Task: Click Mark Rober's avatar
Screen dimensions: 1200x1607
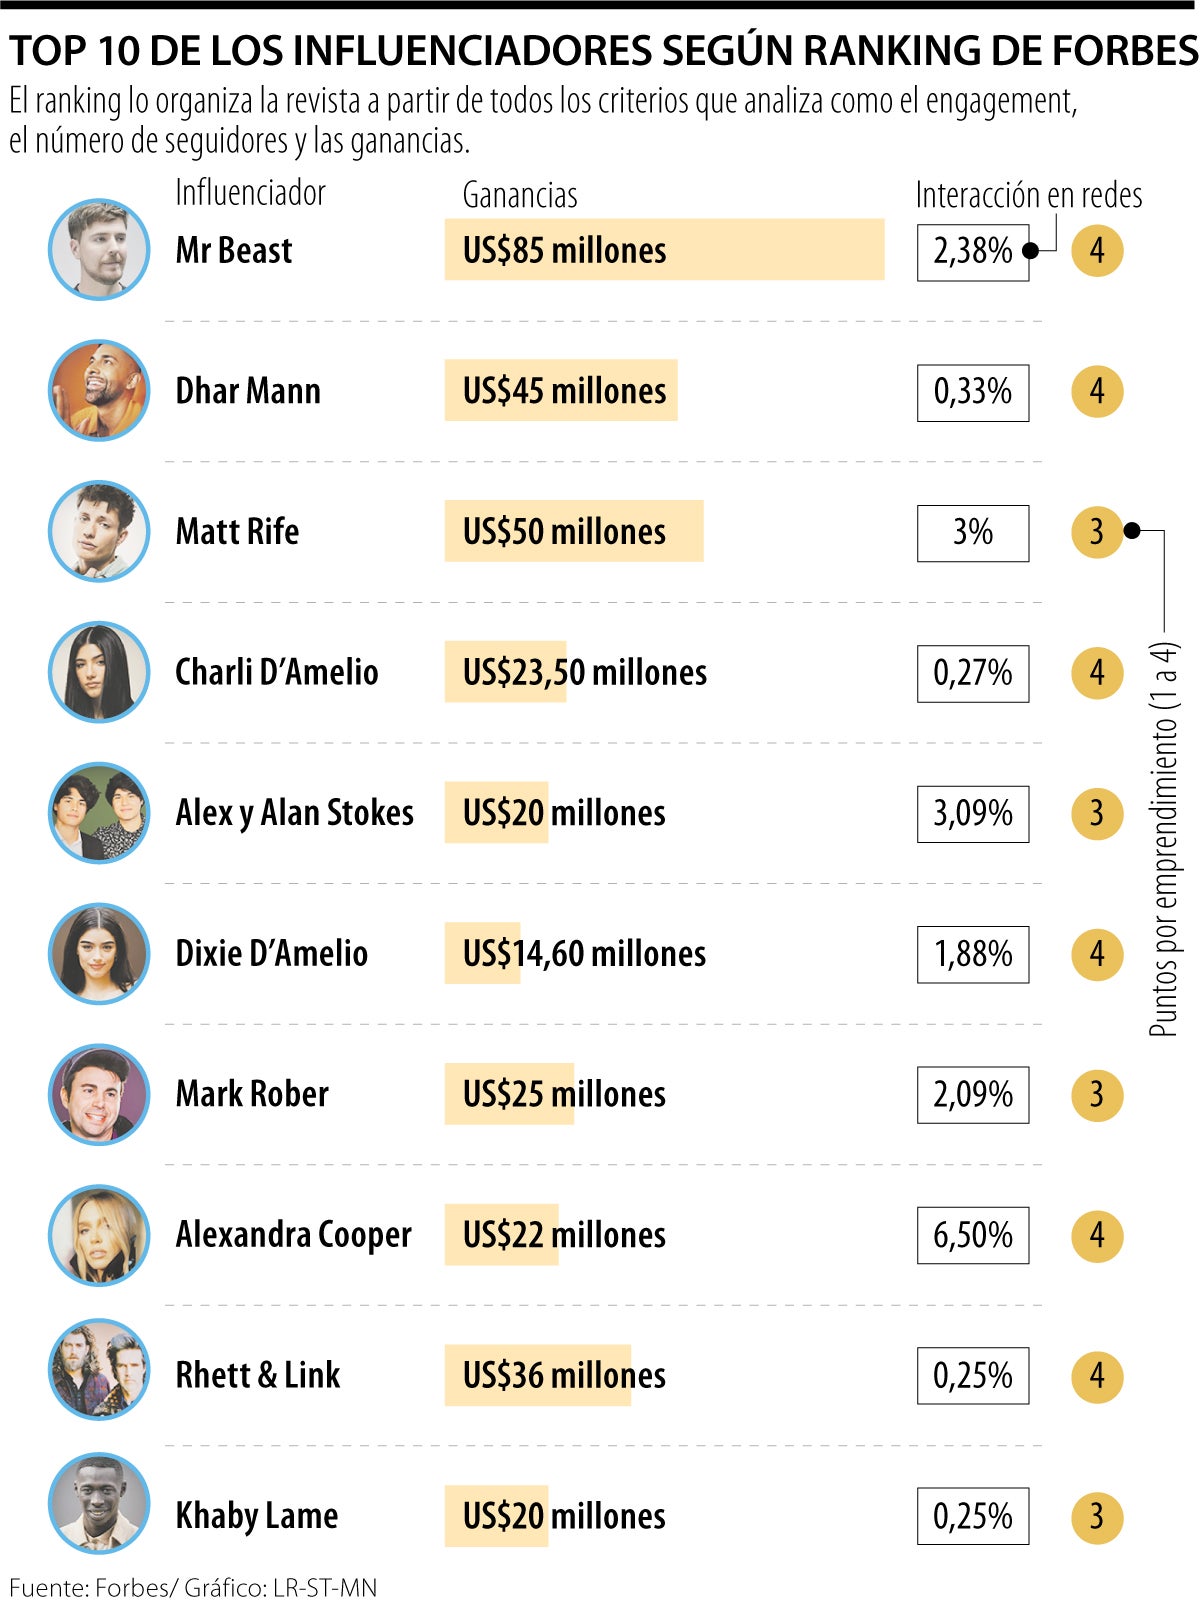Action: [99, 1094]
